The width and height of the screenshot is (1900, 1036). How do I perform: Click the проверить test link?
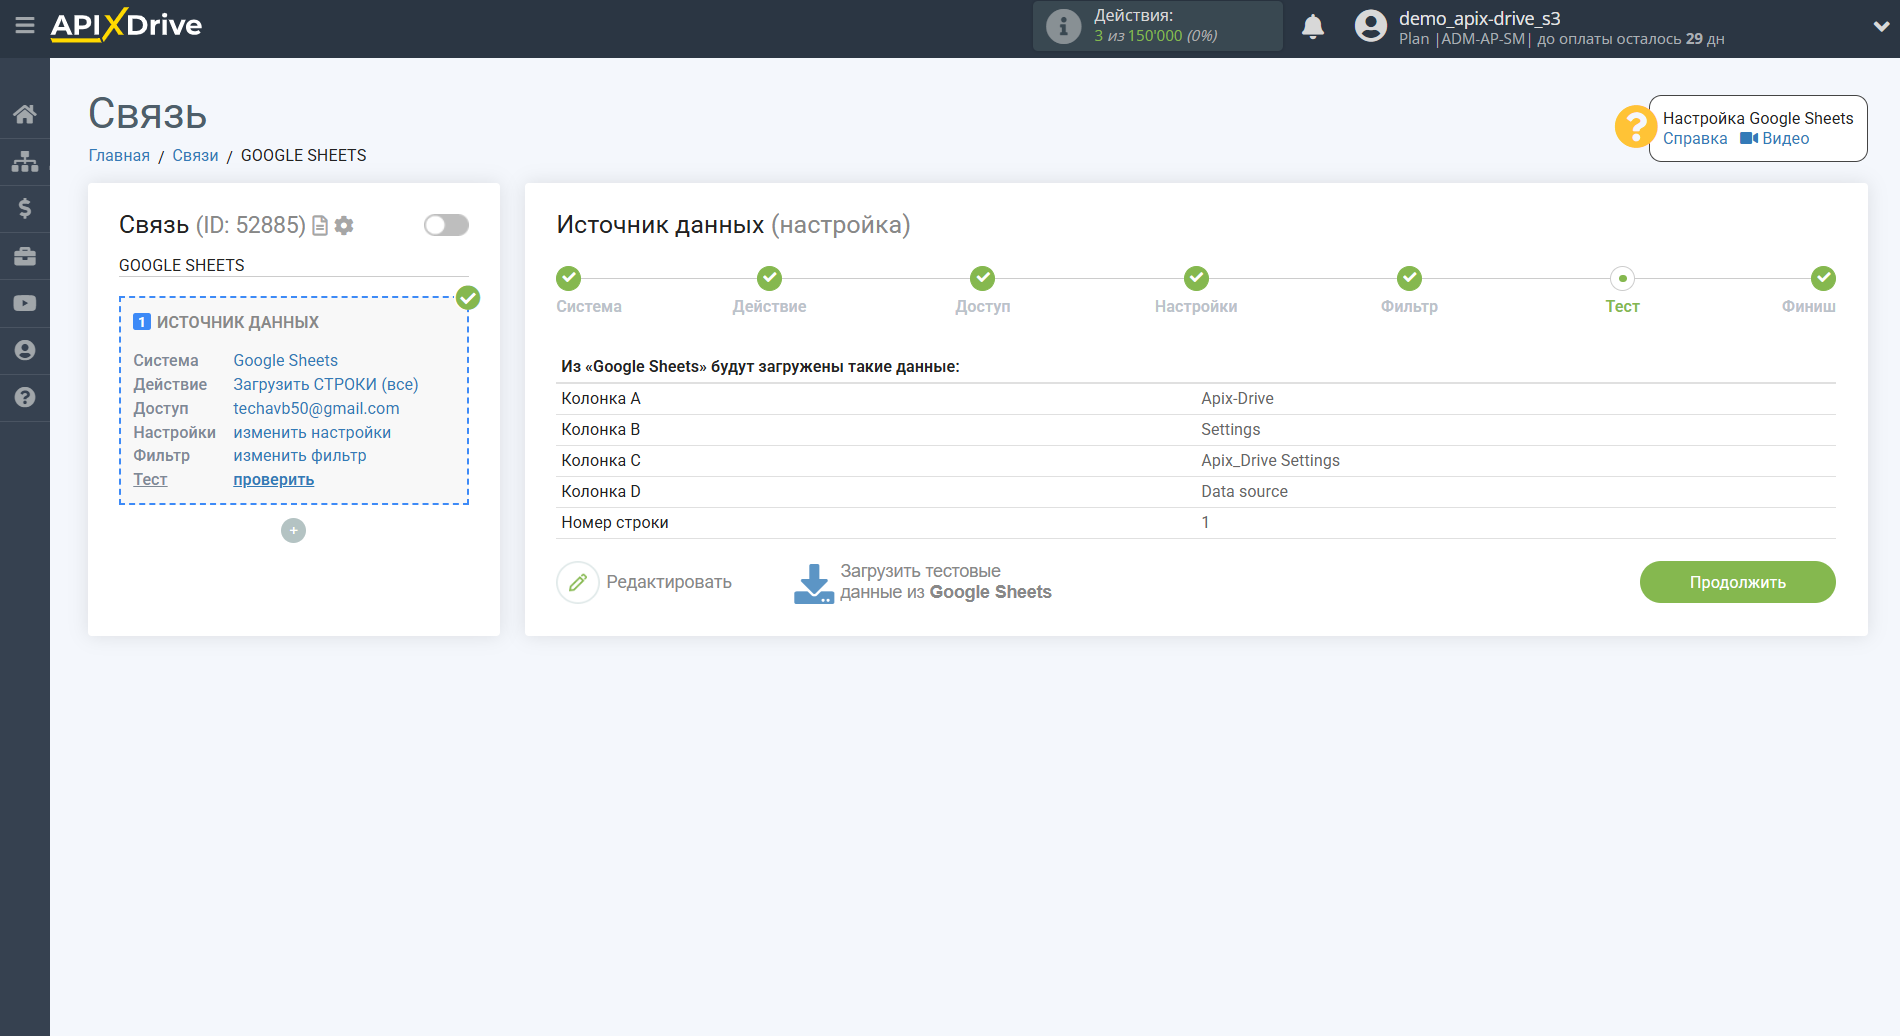pos(273,480)
